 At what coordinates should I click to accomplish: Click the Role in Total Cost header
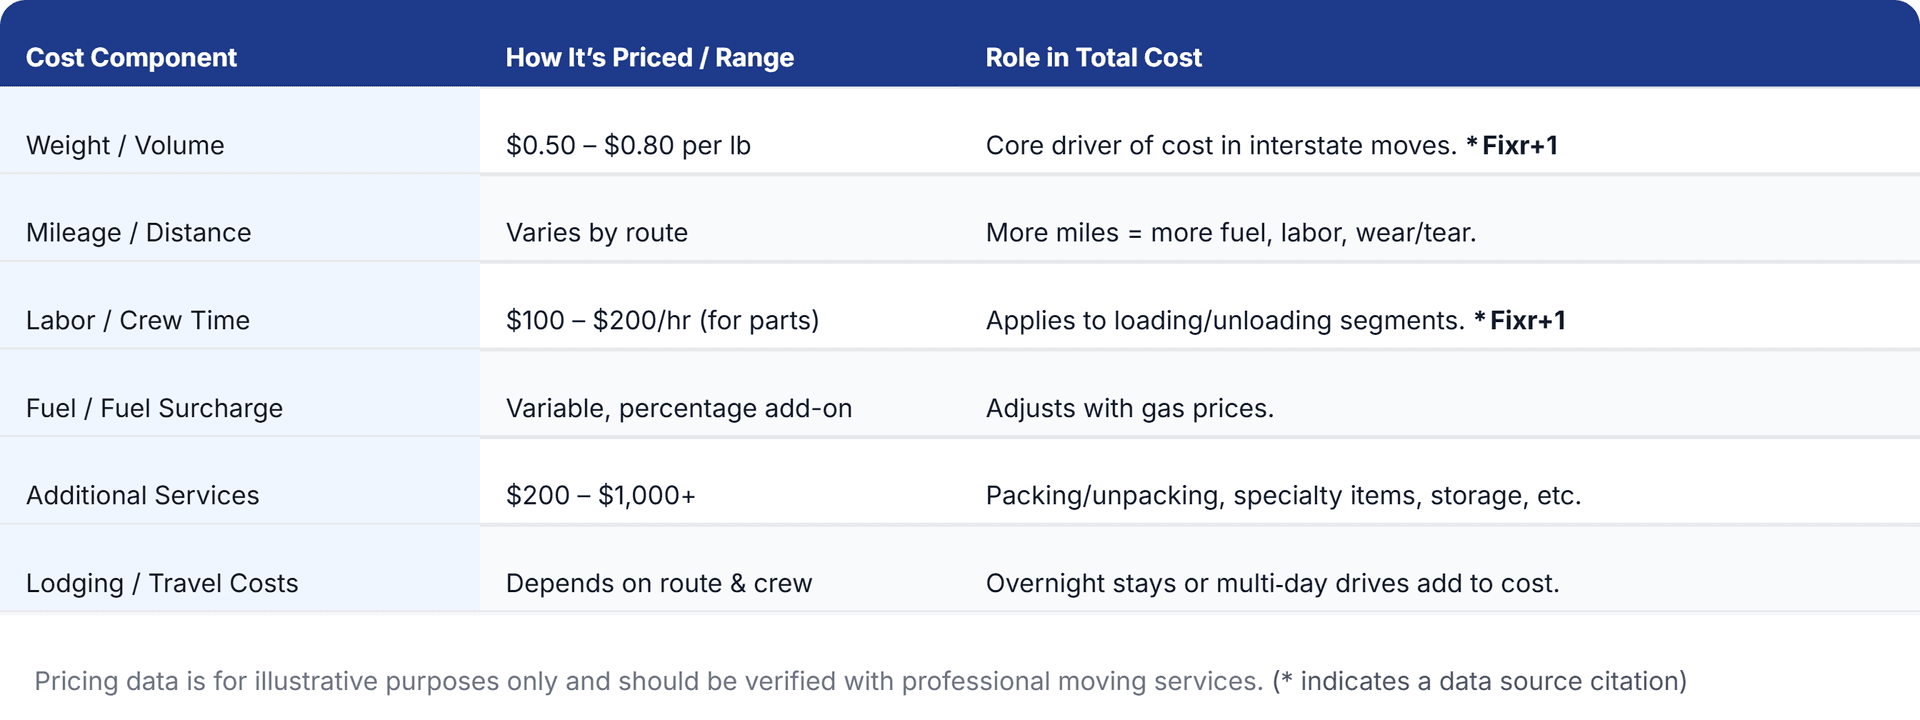point(1093,57)
